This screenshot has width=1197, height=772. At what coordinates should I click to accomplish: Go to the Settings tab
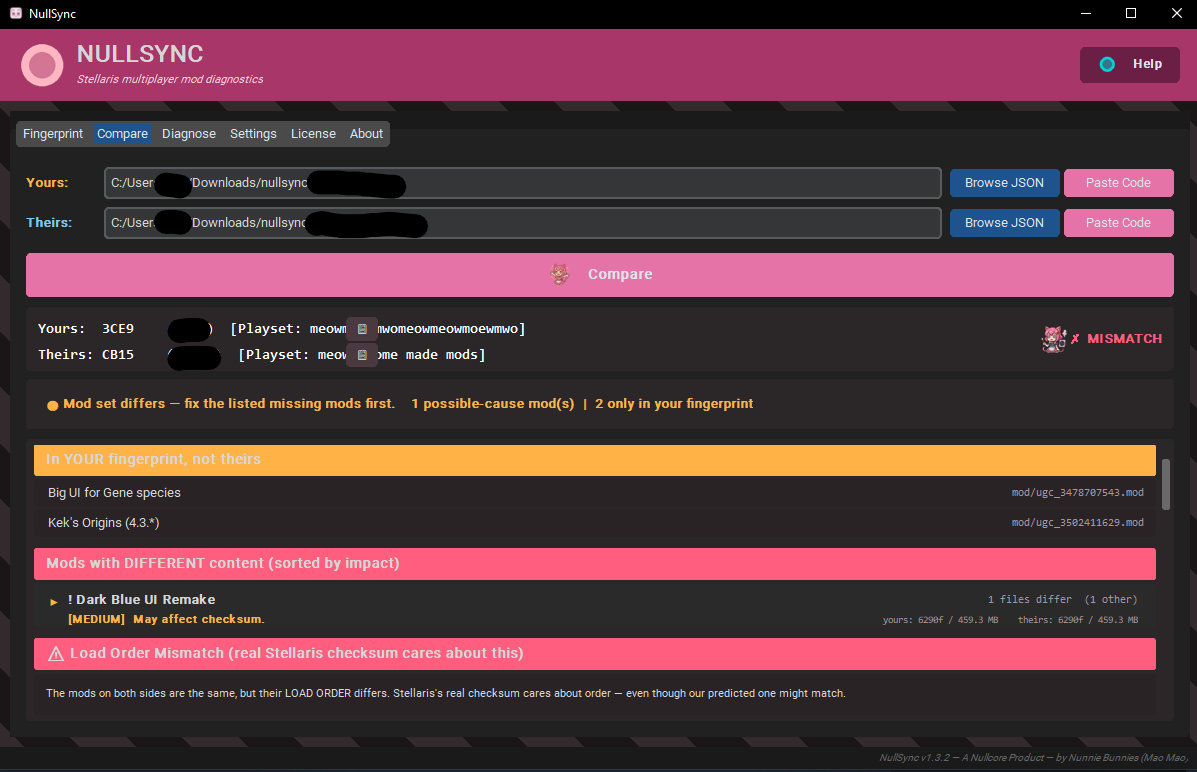tap(253, 134)
